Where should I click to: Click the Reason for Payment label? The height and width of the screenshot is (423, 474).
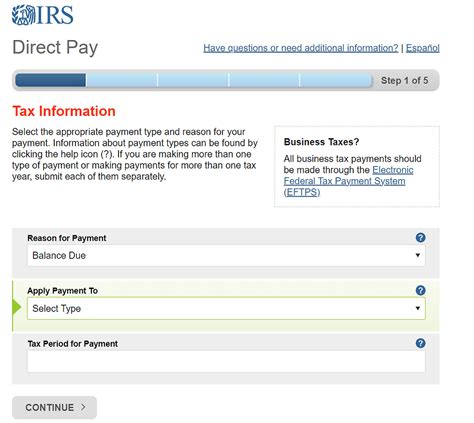coord(67,238)
